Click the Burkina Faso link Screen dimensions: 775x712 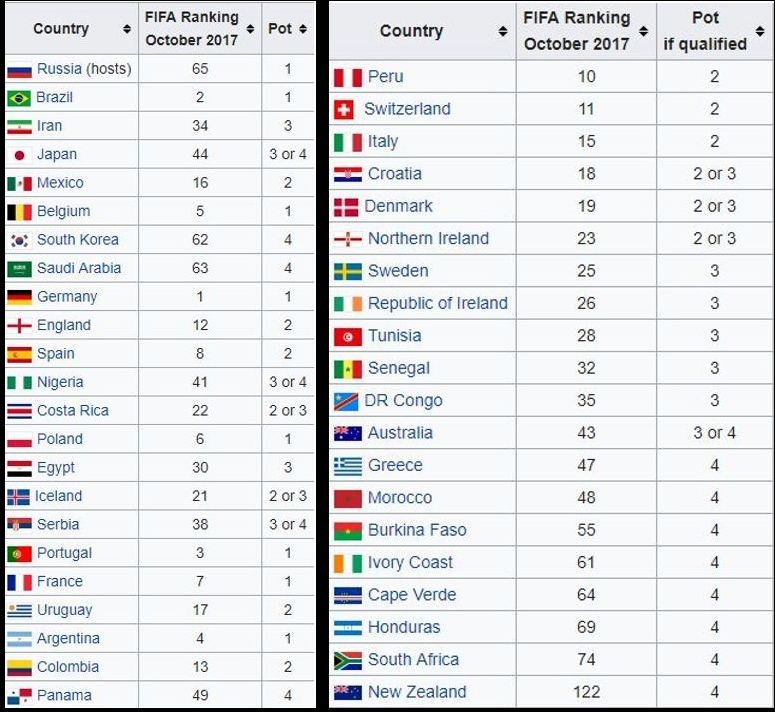[x=417, y=530]
